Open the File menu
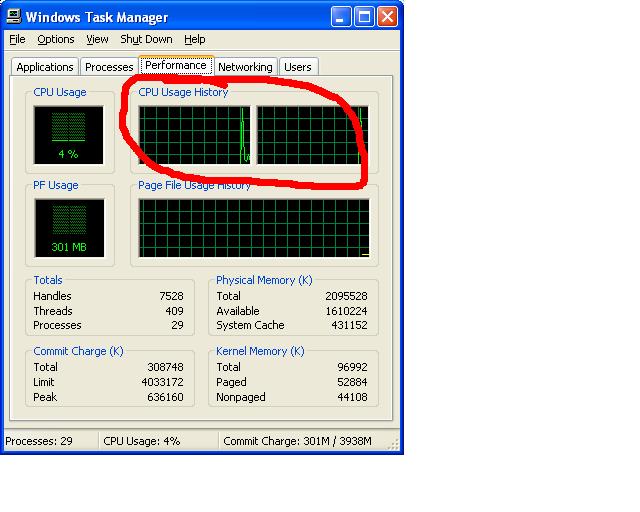Viewport: 640px width, 512px height. pyautogui.click(x=17, y=39)
